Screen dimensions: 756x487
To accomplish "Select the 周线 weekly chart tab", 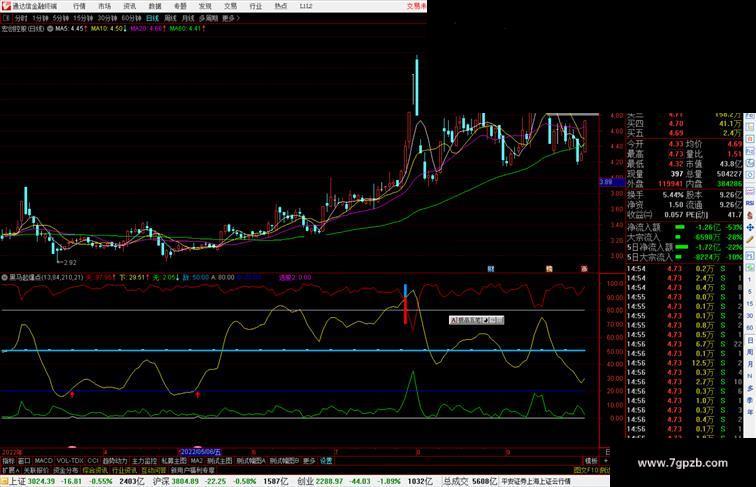I will coord(170,18).
